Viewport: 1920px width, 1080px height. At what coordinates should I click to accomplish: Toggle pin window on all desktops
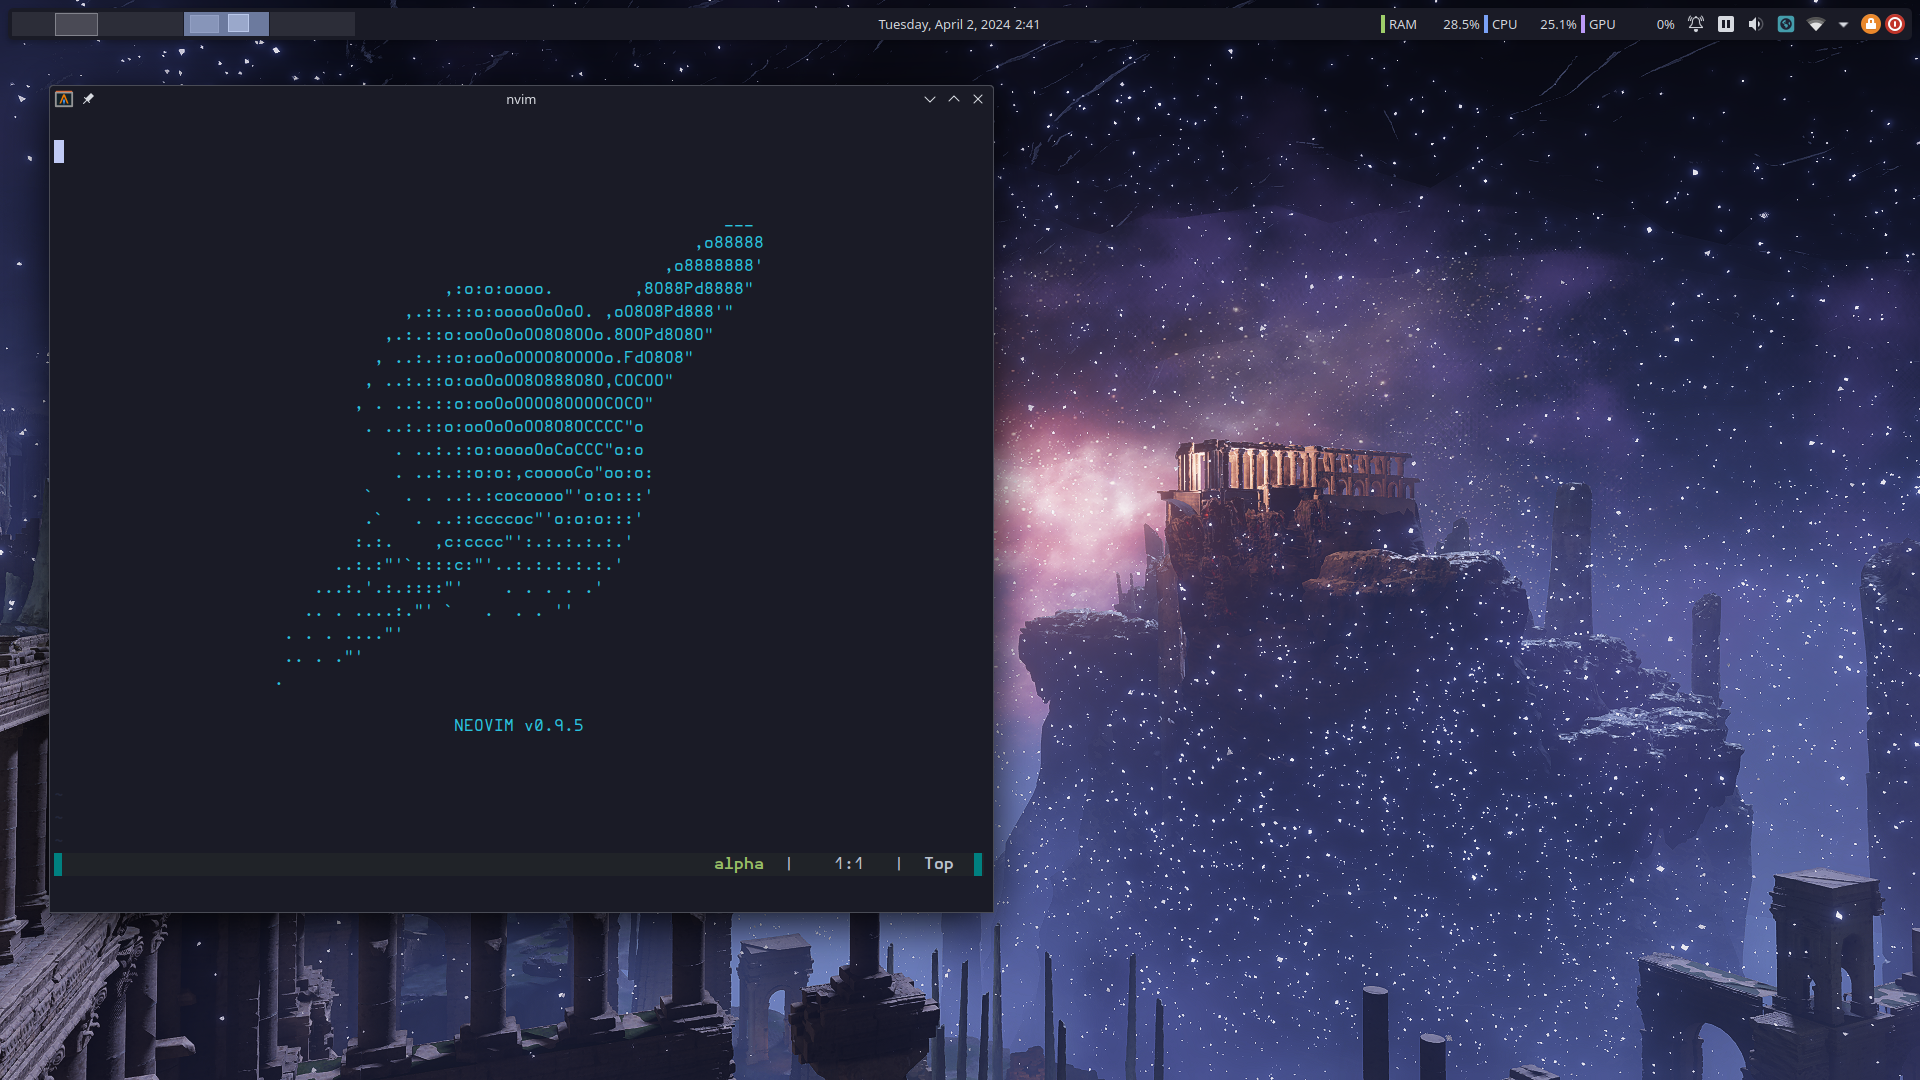point(88,99)
